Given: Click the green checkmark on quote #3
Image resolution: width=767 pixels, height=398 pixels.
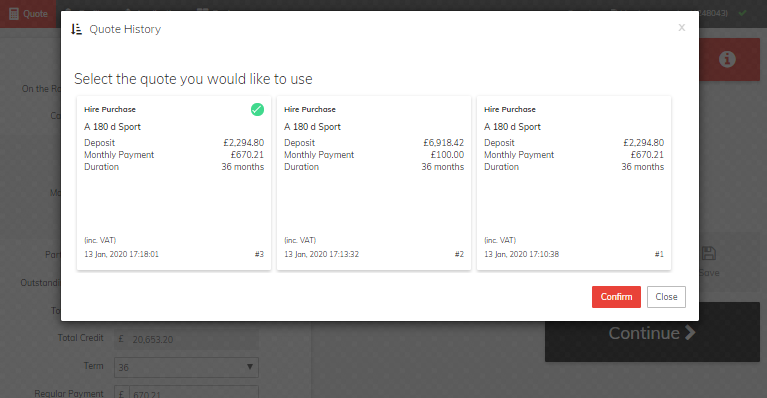Looking at the screenshot, I should click(257, 110).
